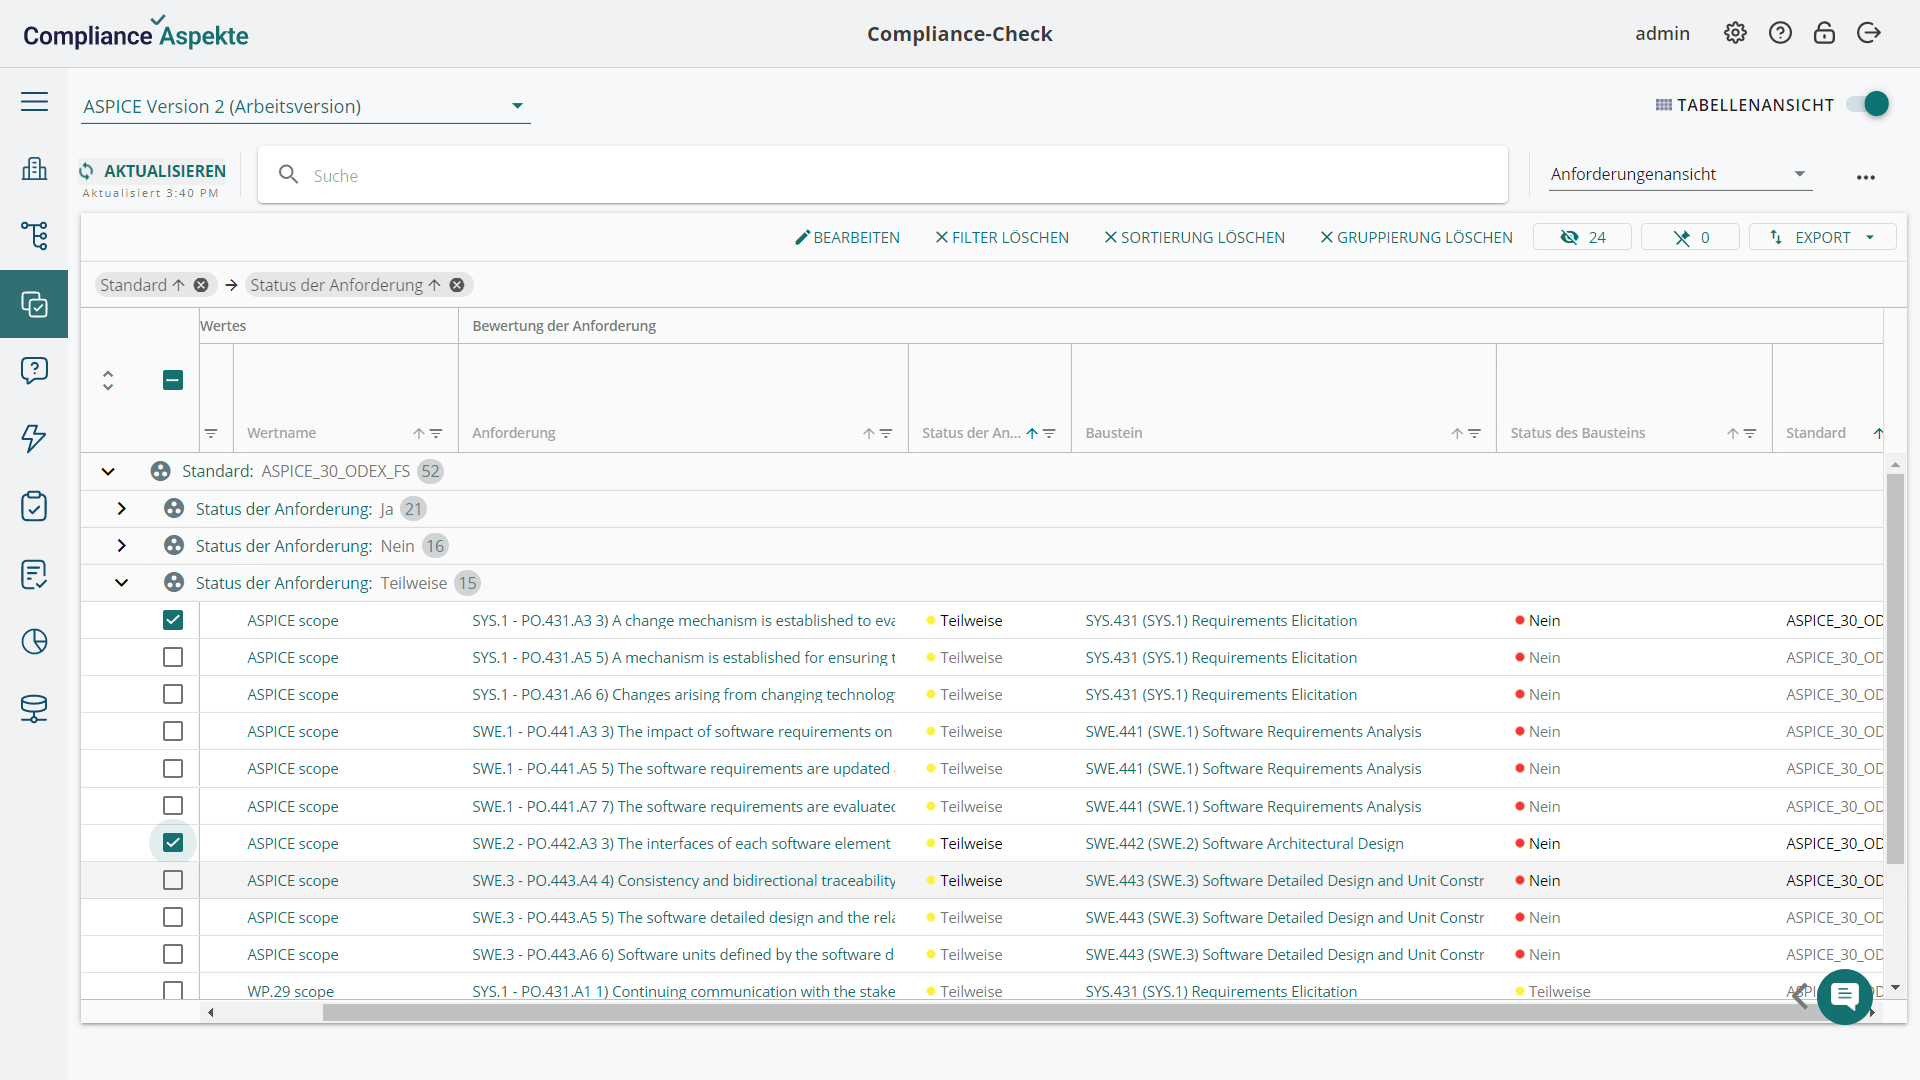Open the structure tree sidebar icon

click(x=34, y=236)
